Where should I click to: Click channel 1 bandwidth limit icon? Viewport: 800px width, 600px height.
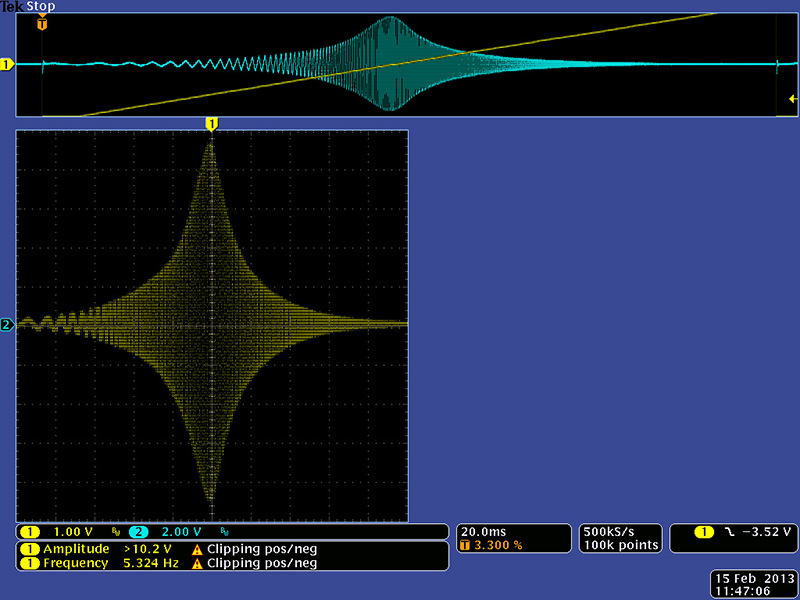[116, 532]
